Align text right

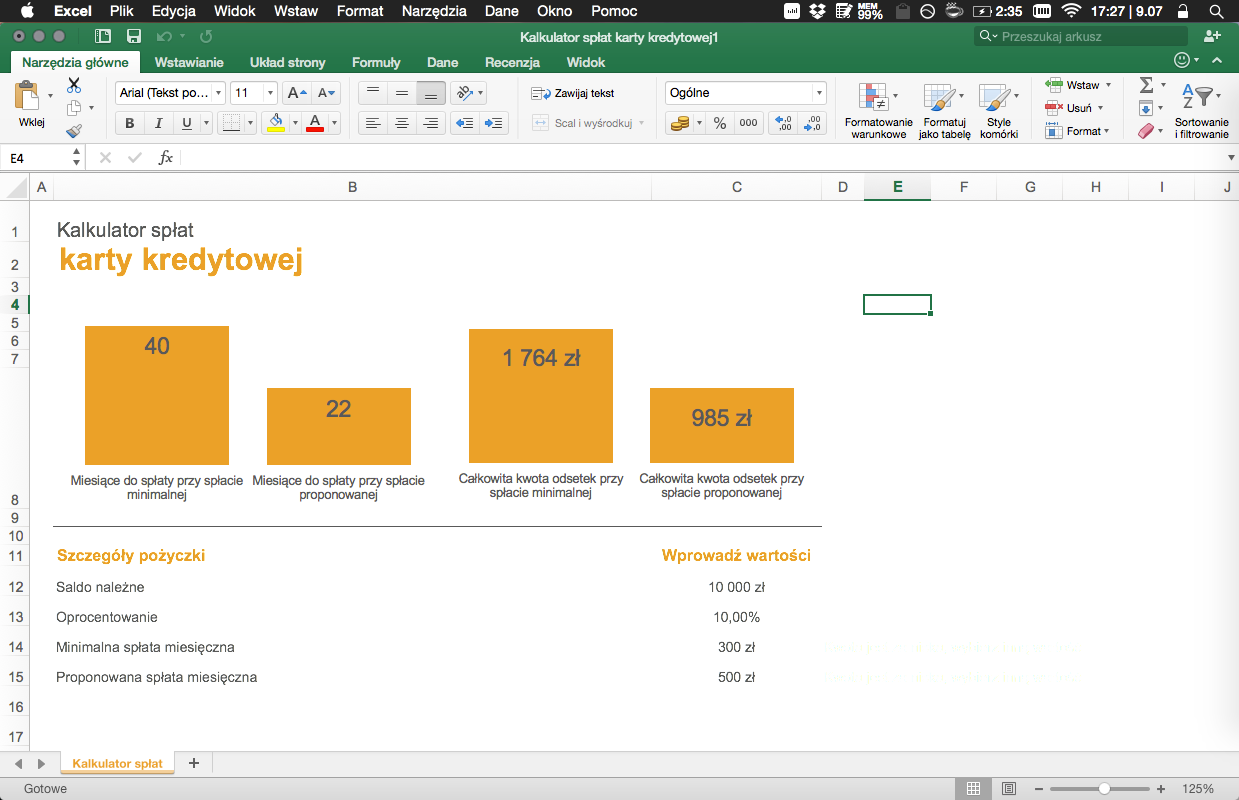point(431,124)
